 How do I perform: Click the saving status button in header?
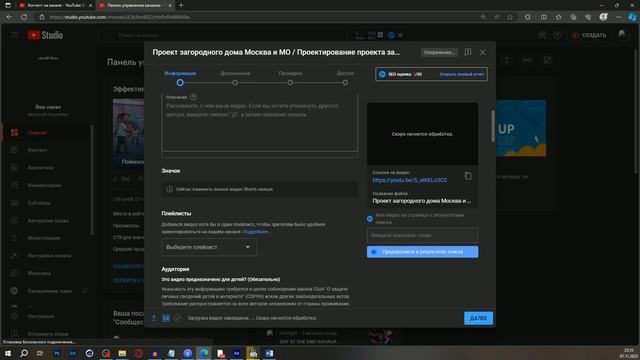(439, 52)
